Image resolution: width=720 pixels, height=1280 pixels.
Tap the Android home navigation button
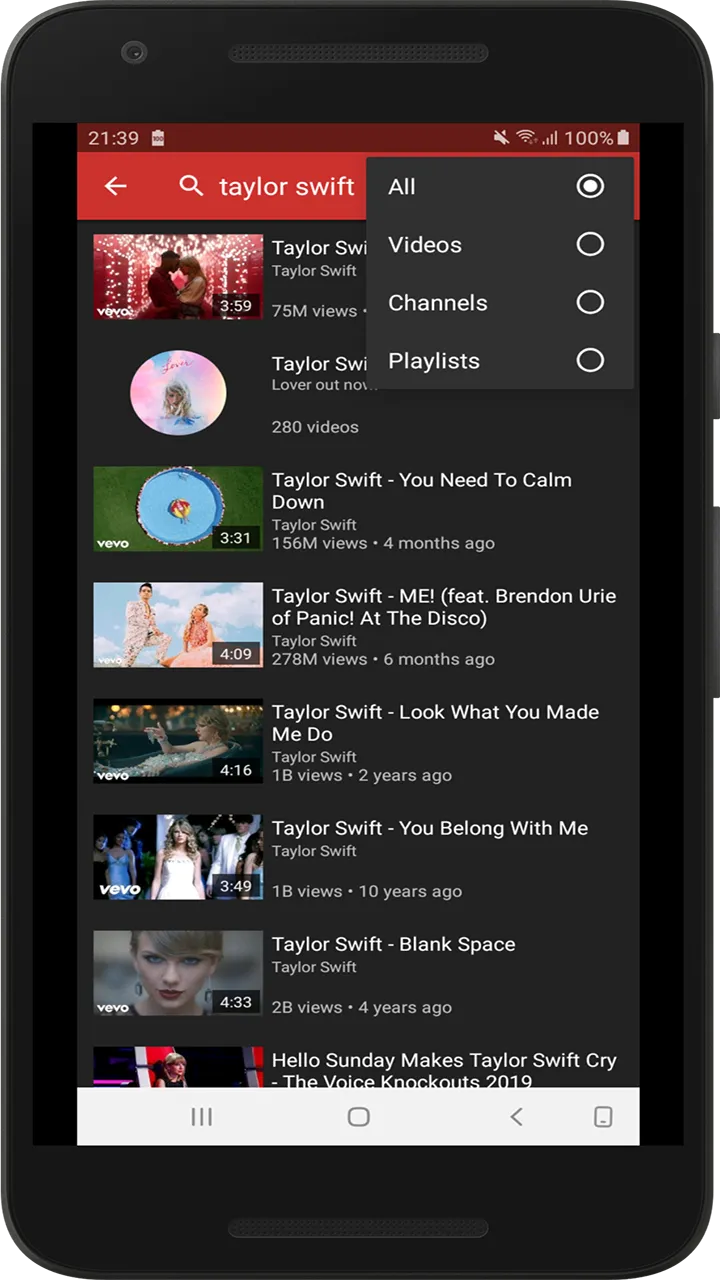point(359,1117)
